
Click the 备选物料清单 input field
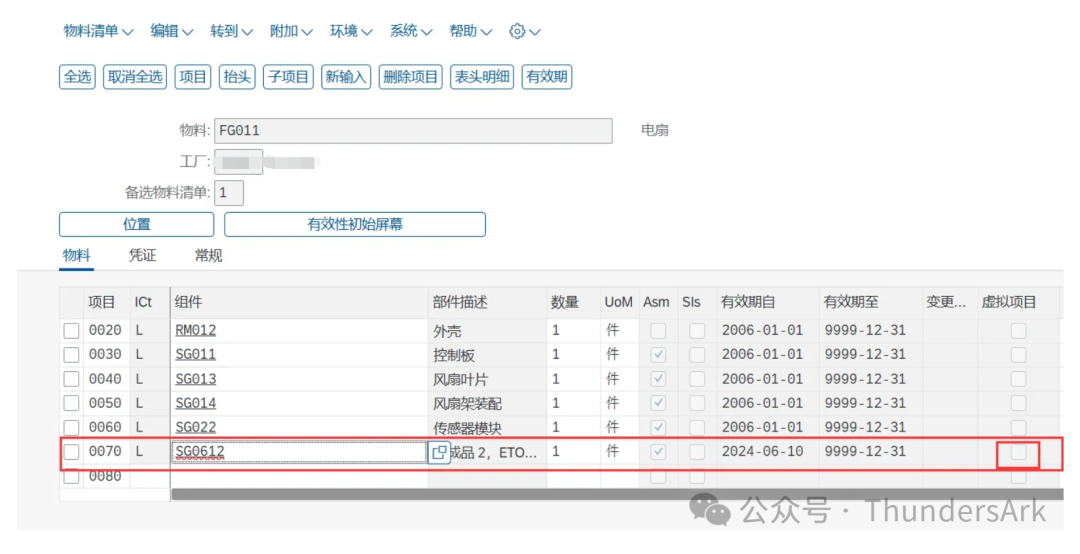click(229, 193)
